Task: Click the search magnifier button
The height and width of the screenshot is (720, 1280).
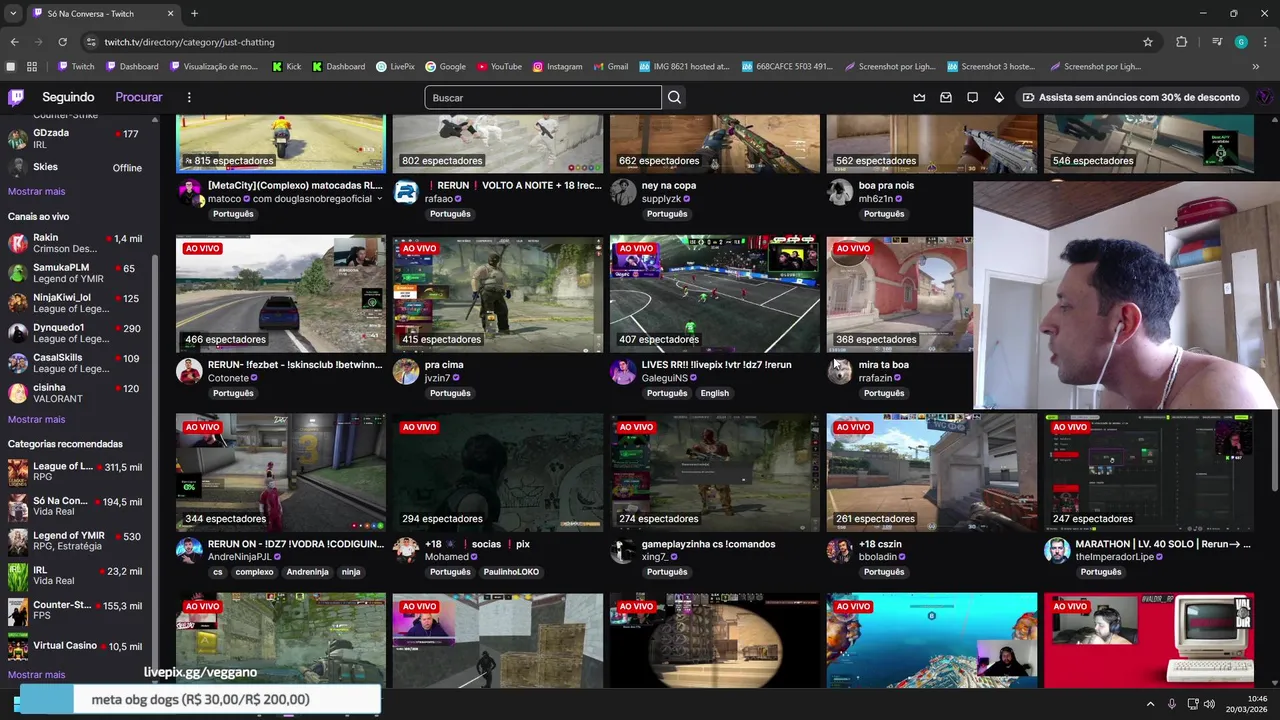Action: click(674, 97)
